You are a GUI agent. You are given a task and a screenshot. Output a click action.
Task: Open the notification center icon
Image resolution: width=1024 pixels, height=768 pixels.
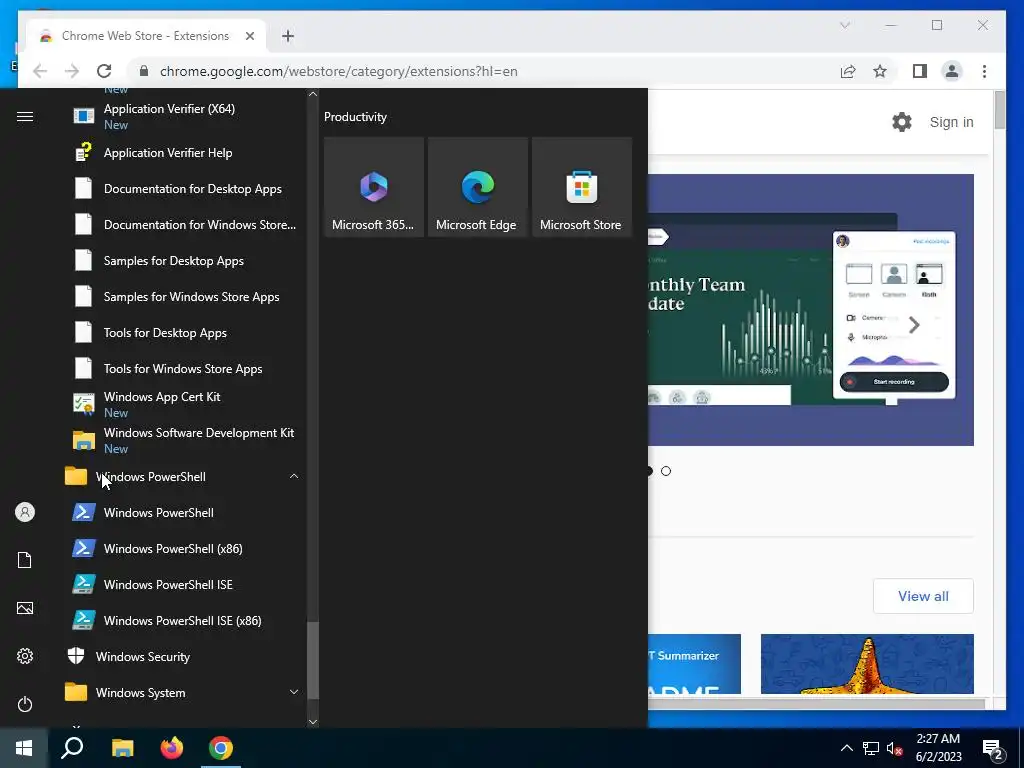click(994, 750)
